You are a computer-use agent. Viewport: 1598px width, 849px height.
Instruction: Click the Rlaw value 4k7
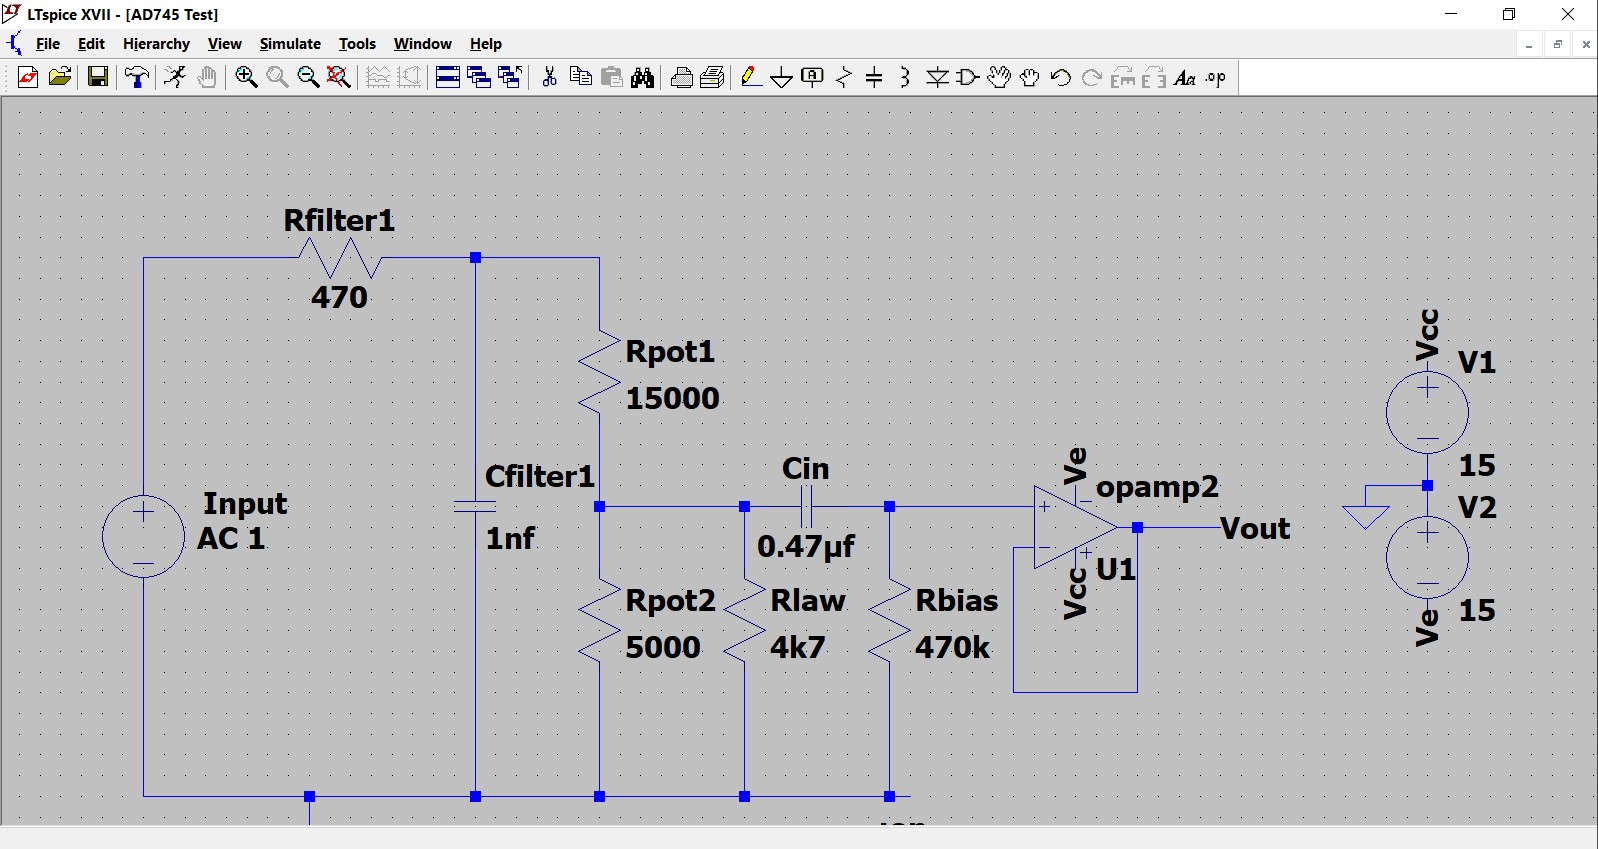pos(798,647)
